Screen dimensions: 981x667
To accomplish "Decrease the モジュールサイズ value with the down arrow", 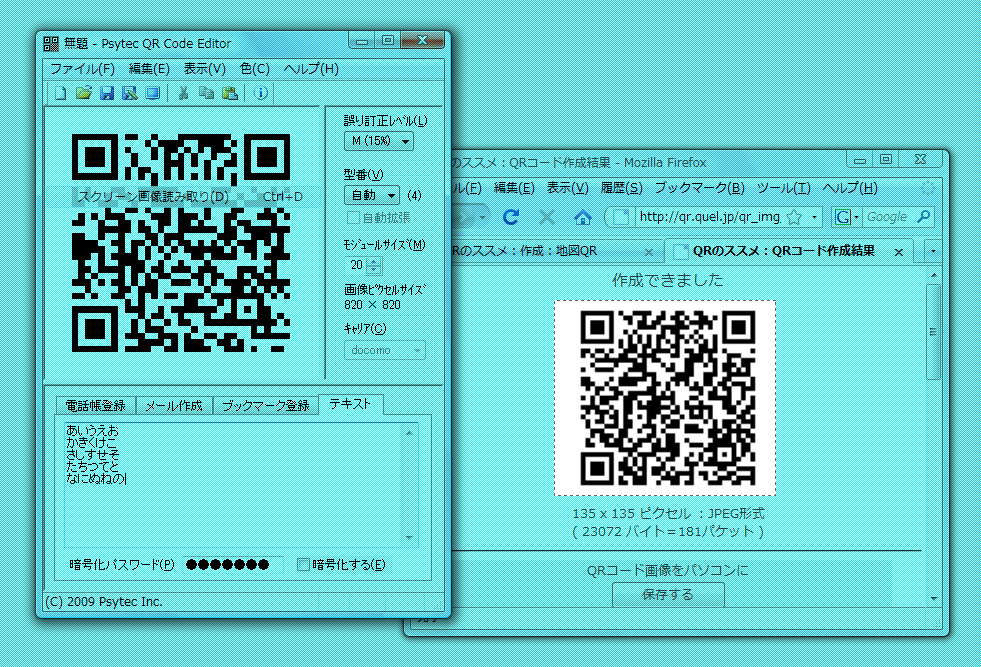I will tap(374, 270).
